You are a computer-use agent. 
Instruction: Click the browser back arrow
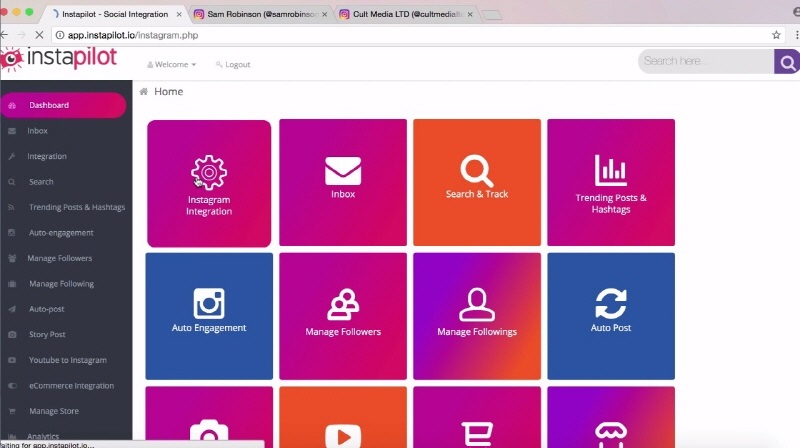pos(4,35)
